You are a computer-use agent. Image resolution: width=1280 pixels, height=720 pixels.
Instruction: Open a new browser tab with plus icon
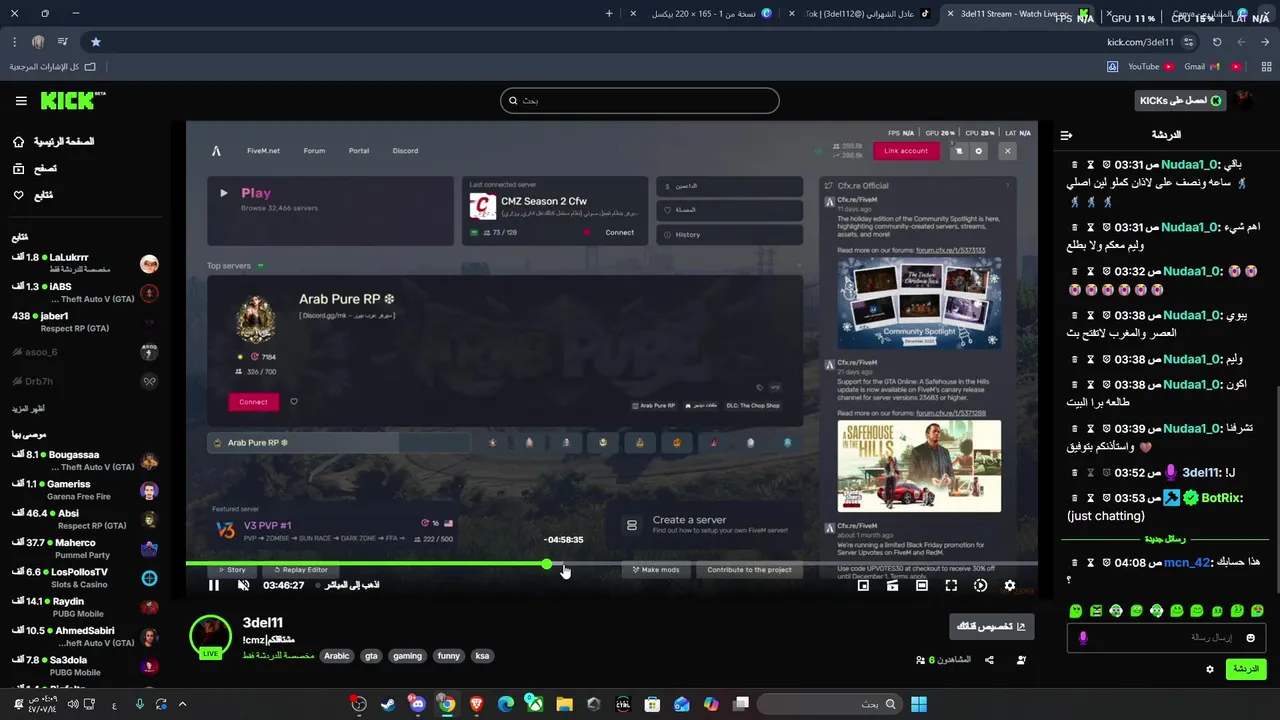[x=609, y=14]
